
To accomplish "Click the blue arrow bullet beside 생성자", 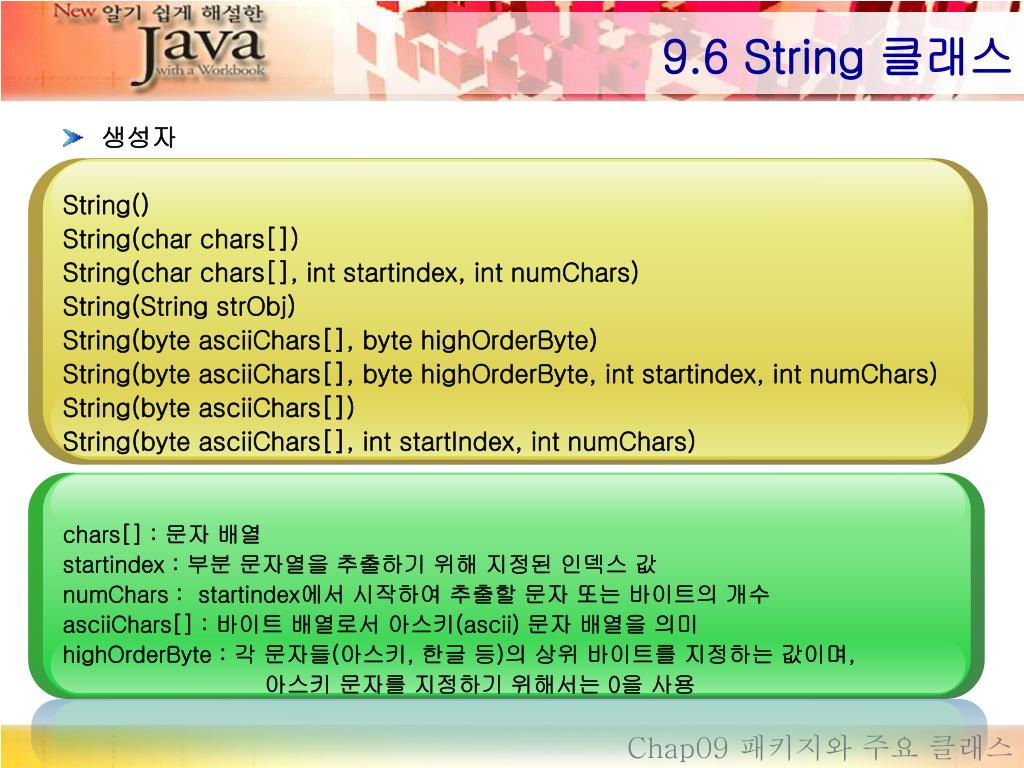I will (x=72, y=137).
